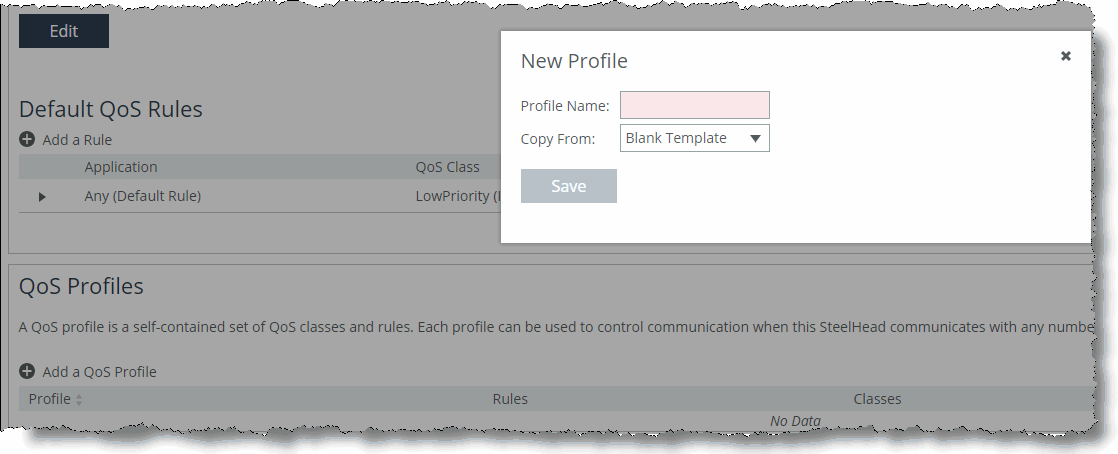
Task: Click the Add a Rule link text
Action: [x=77, y=140]
